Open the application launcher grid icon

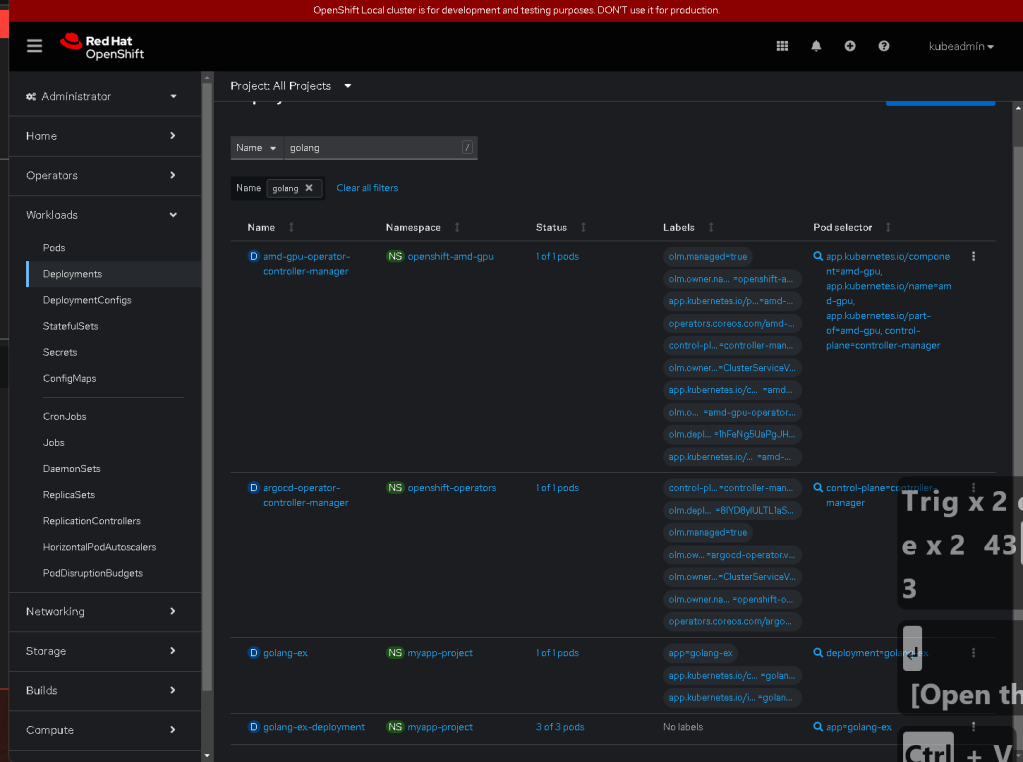tap(782, 46)
